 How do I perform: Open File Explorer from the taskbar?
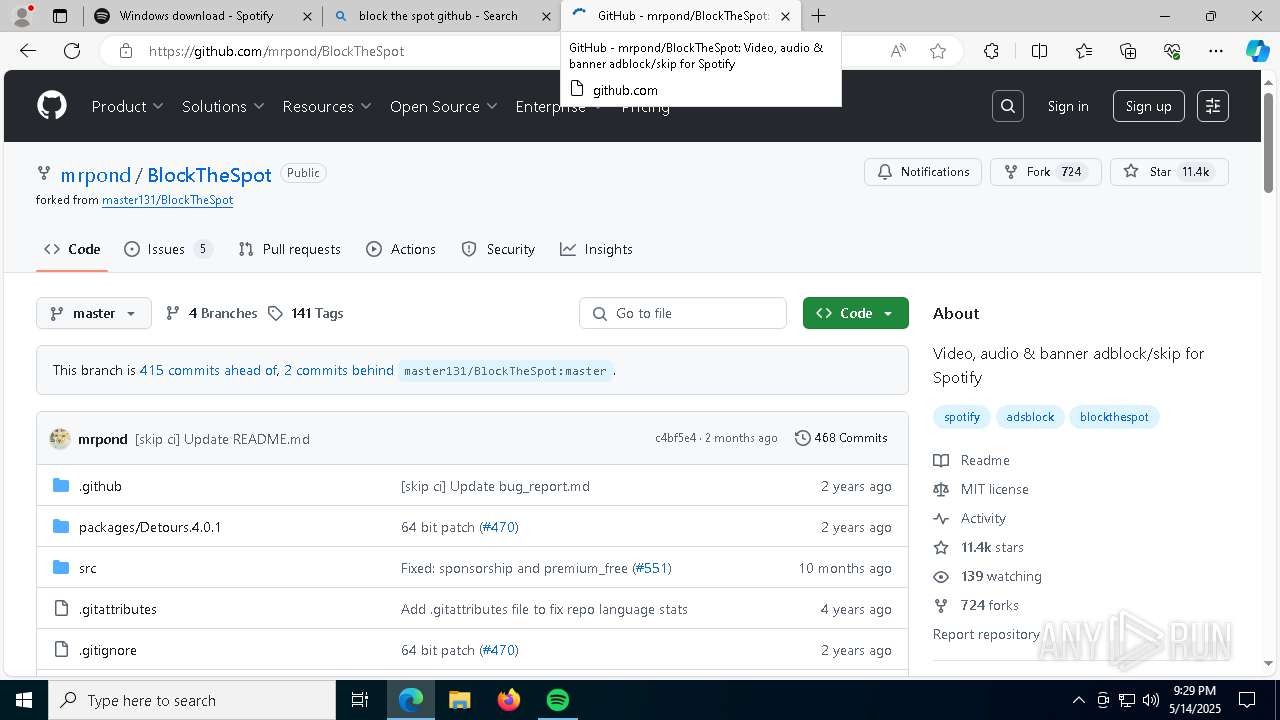pos(459,700)
